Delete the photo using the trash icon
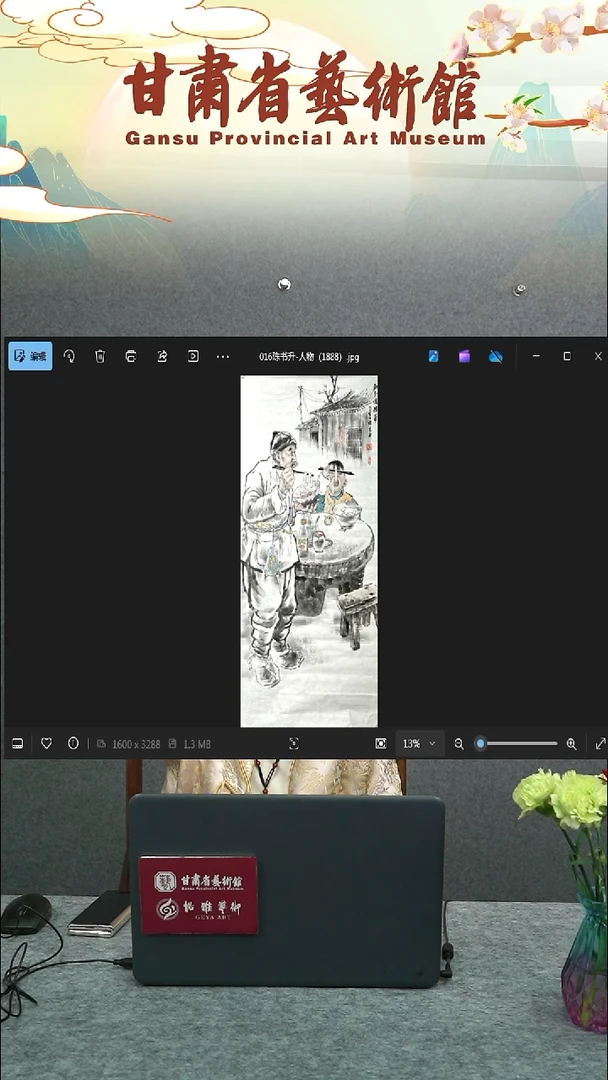Screen dimensions: 608x1080 tap(100, 356)
